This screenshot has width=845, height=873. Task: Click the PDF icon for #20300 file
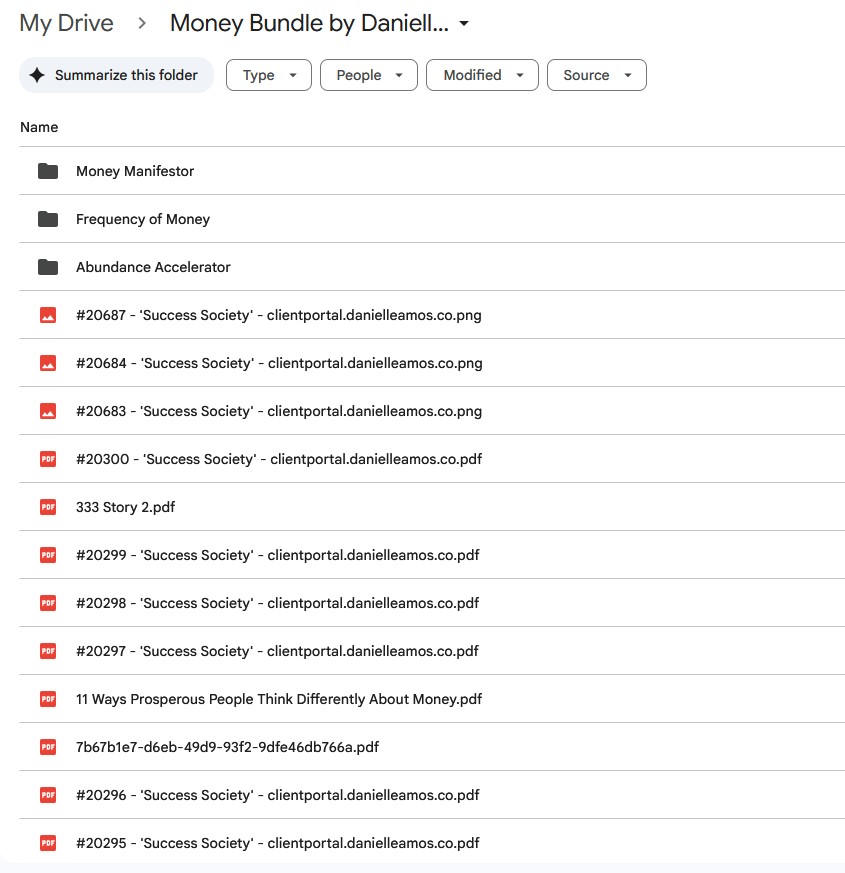(x=48, y=459)
